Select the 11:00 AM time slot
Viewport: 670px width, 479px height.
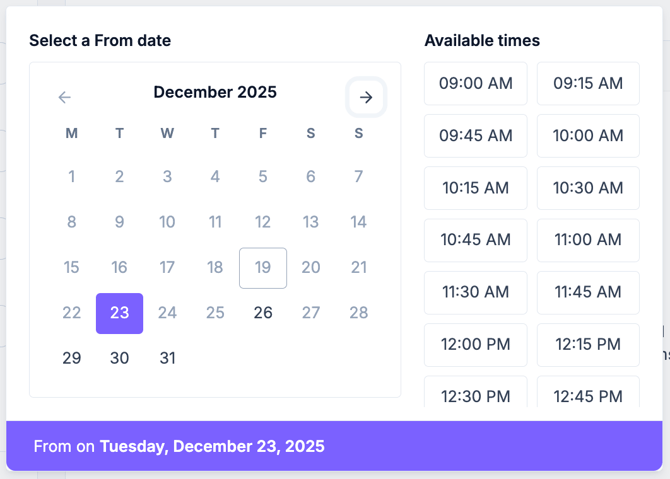(588, 240)
